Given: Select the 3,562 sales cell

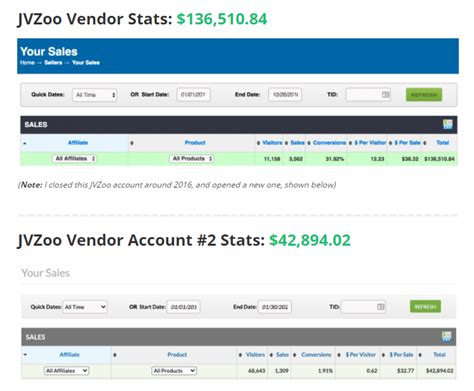Looking at the screenshot, I should [x=295, y=159].
